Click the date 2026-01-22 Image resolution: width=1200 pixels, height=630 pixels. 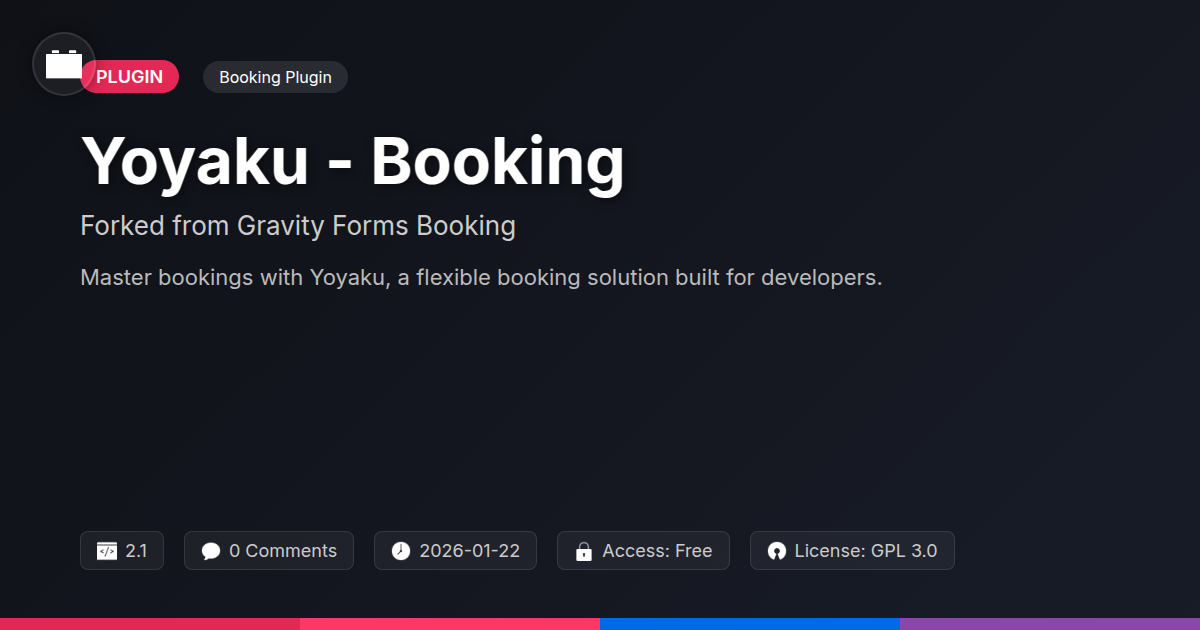click(x=470, y=551)
